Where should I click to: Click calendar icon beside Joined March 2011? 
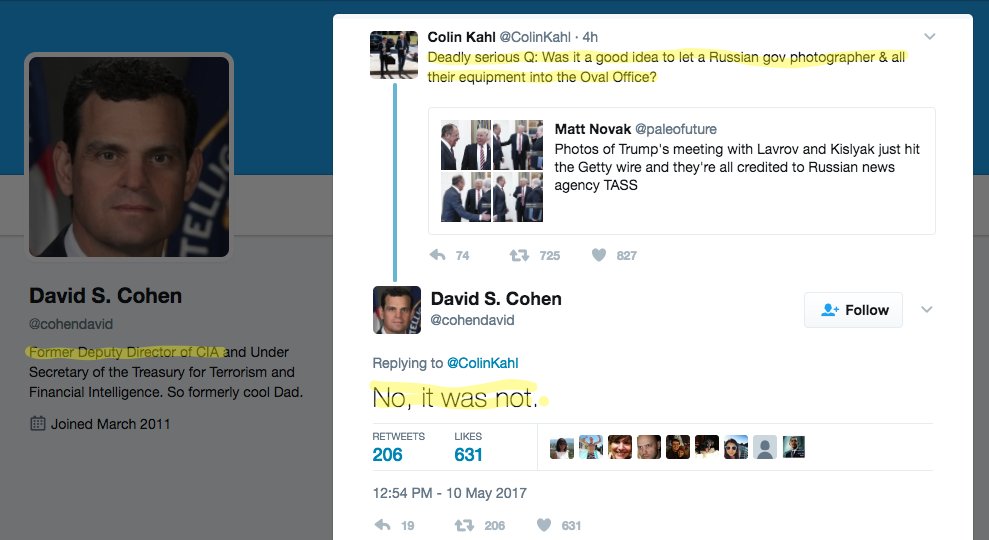[x=38, y=423]
